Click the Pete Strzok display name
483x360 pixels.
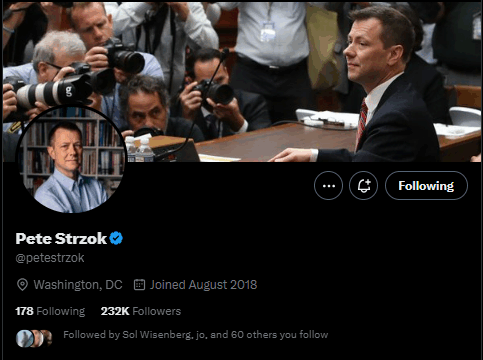pyautogui.click(x=61, y=239)
